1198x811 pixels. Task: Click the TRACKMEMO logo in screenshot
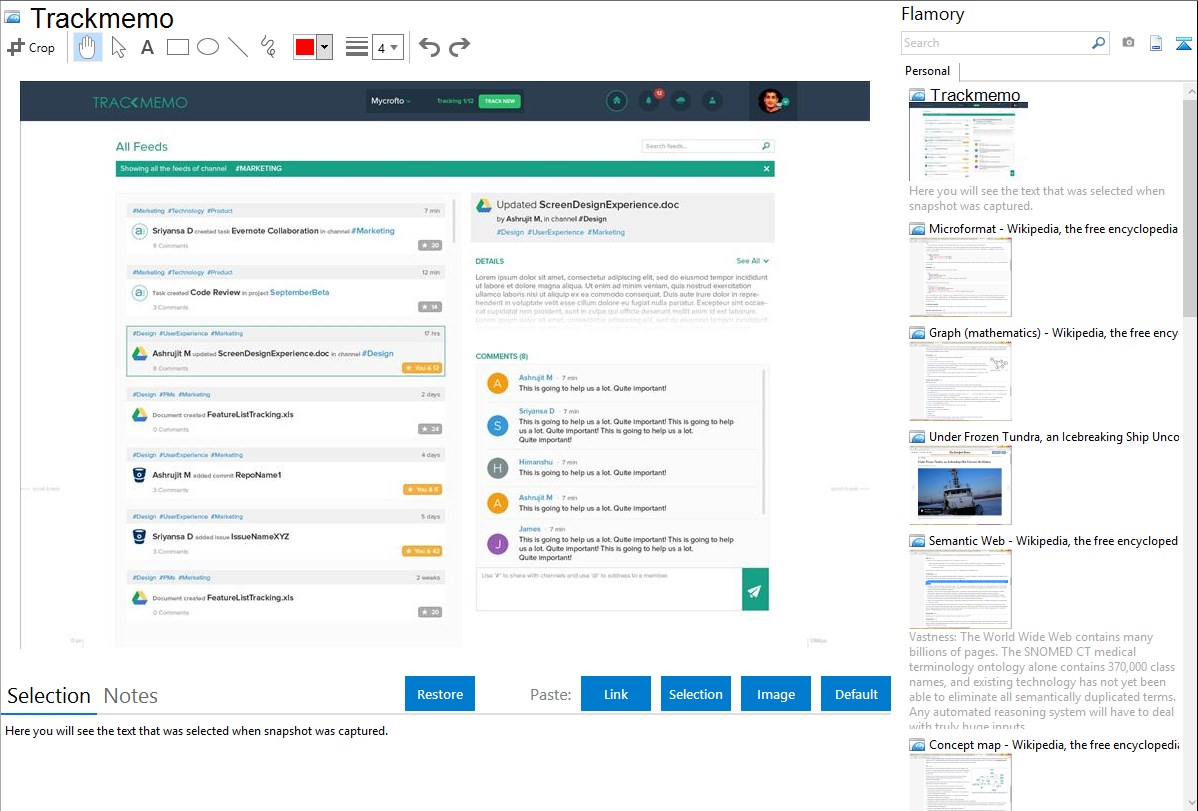point(140,102)
